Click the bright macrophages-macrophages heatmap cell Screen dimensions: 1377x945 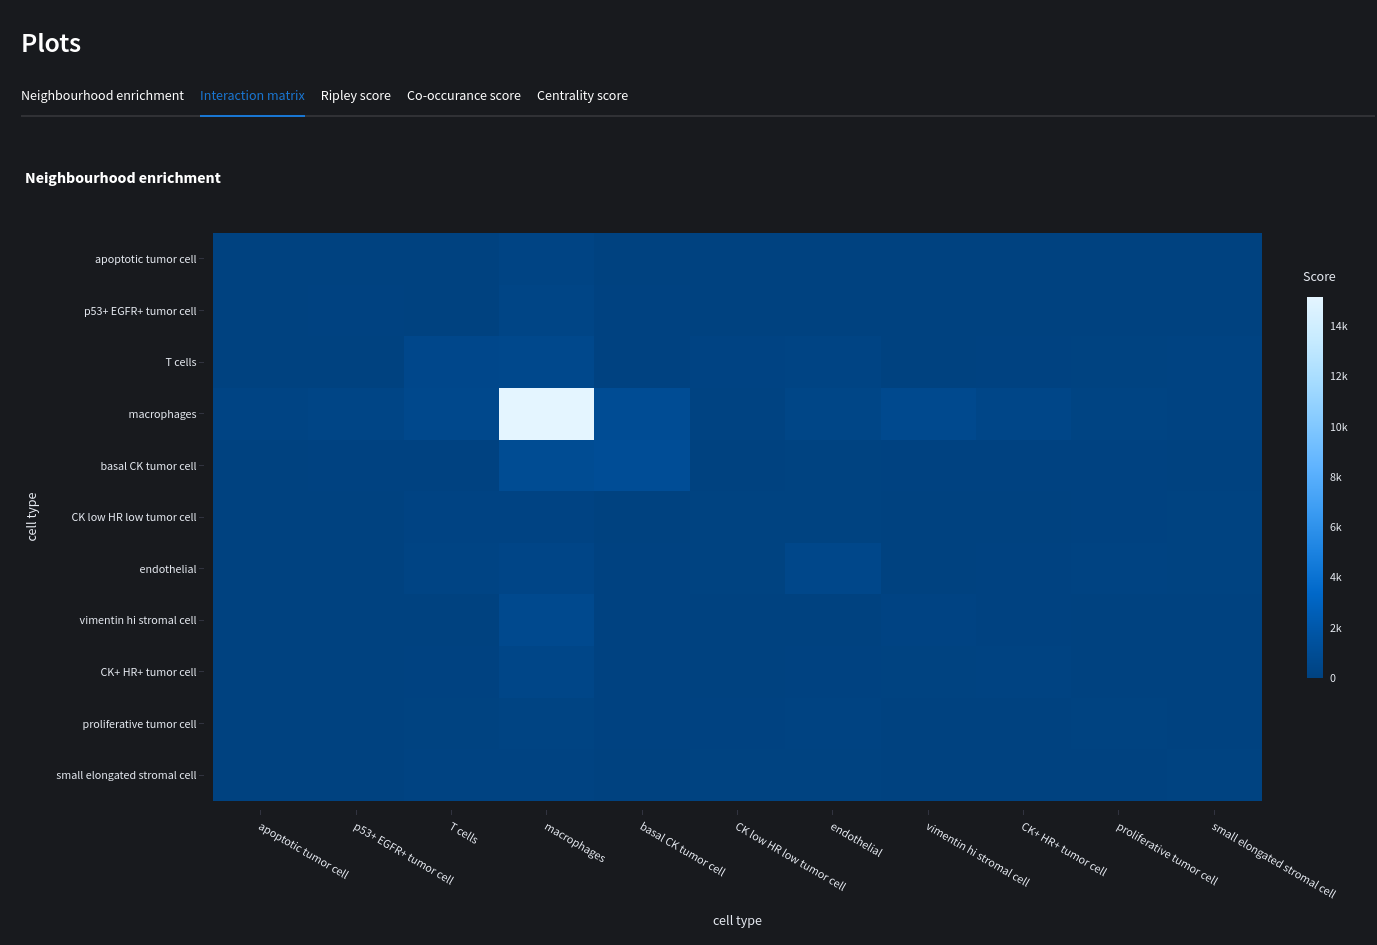click(546, 414)
